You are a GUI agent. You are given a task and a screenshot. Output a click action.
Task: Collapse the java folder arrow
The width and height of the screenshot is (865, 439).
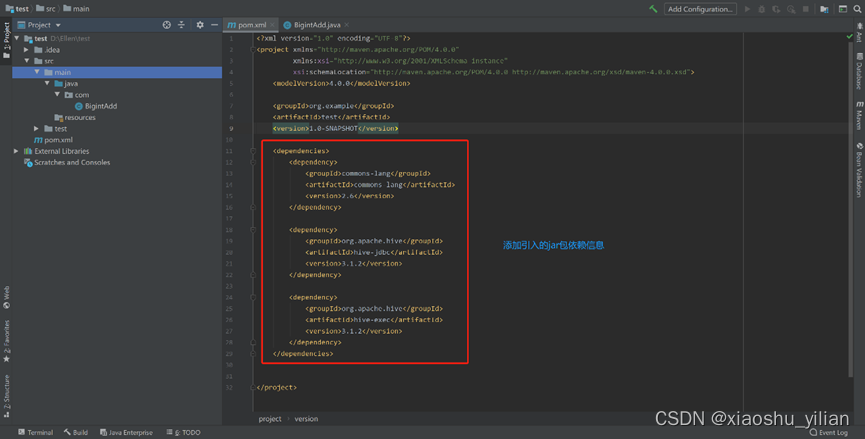point(47,83)
